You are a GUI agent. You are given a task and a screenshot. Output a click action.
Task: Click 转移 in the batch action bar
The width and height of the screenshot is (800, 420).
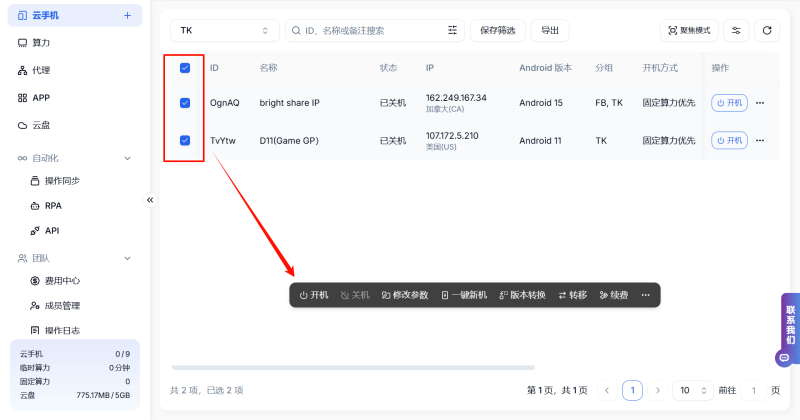click(x=572, y=295)
